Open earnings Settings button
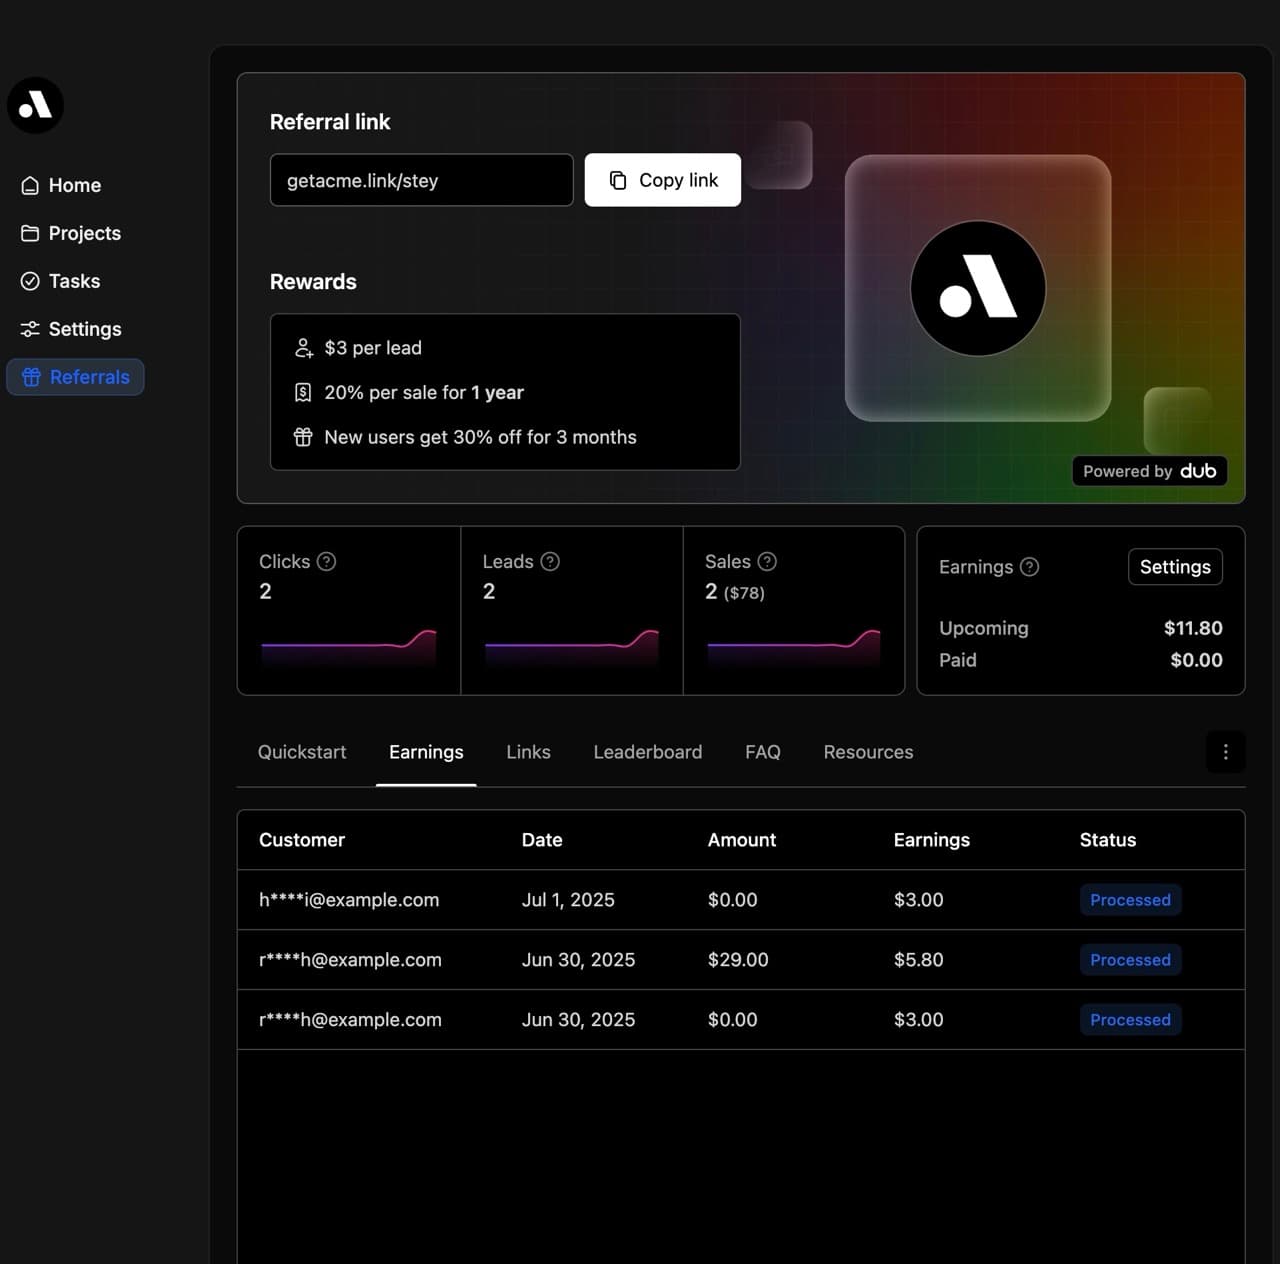The image size is (1280, 1264). coord(1175,567)
